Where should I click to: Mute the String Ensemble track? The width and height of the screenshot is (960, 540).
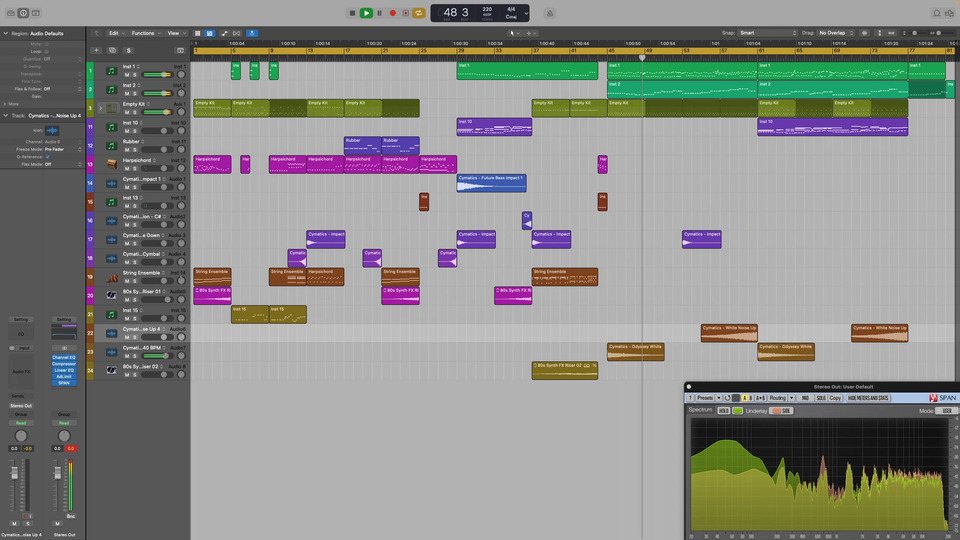(127, 281)
